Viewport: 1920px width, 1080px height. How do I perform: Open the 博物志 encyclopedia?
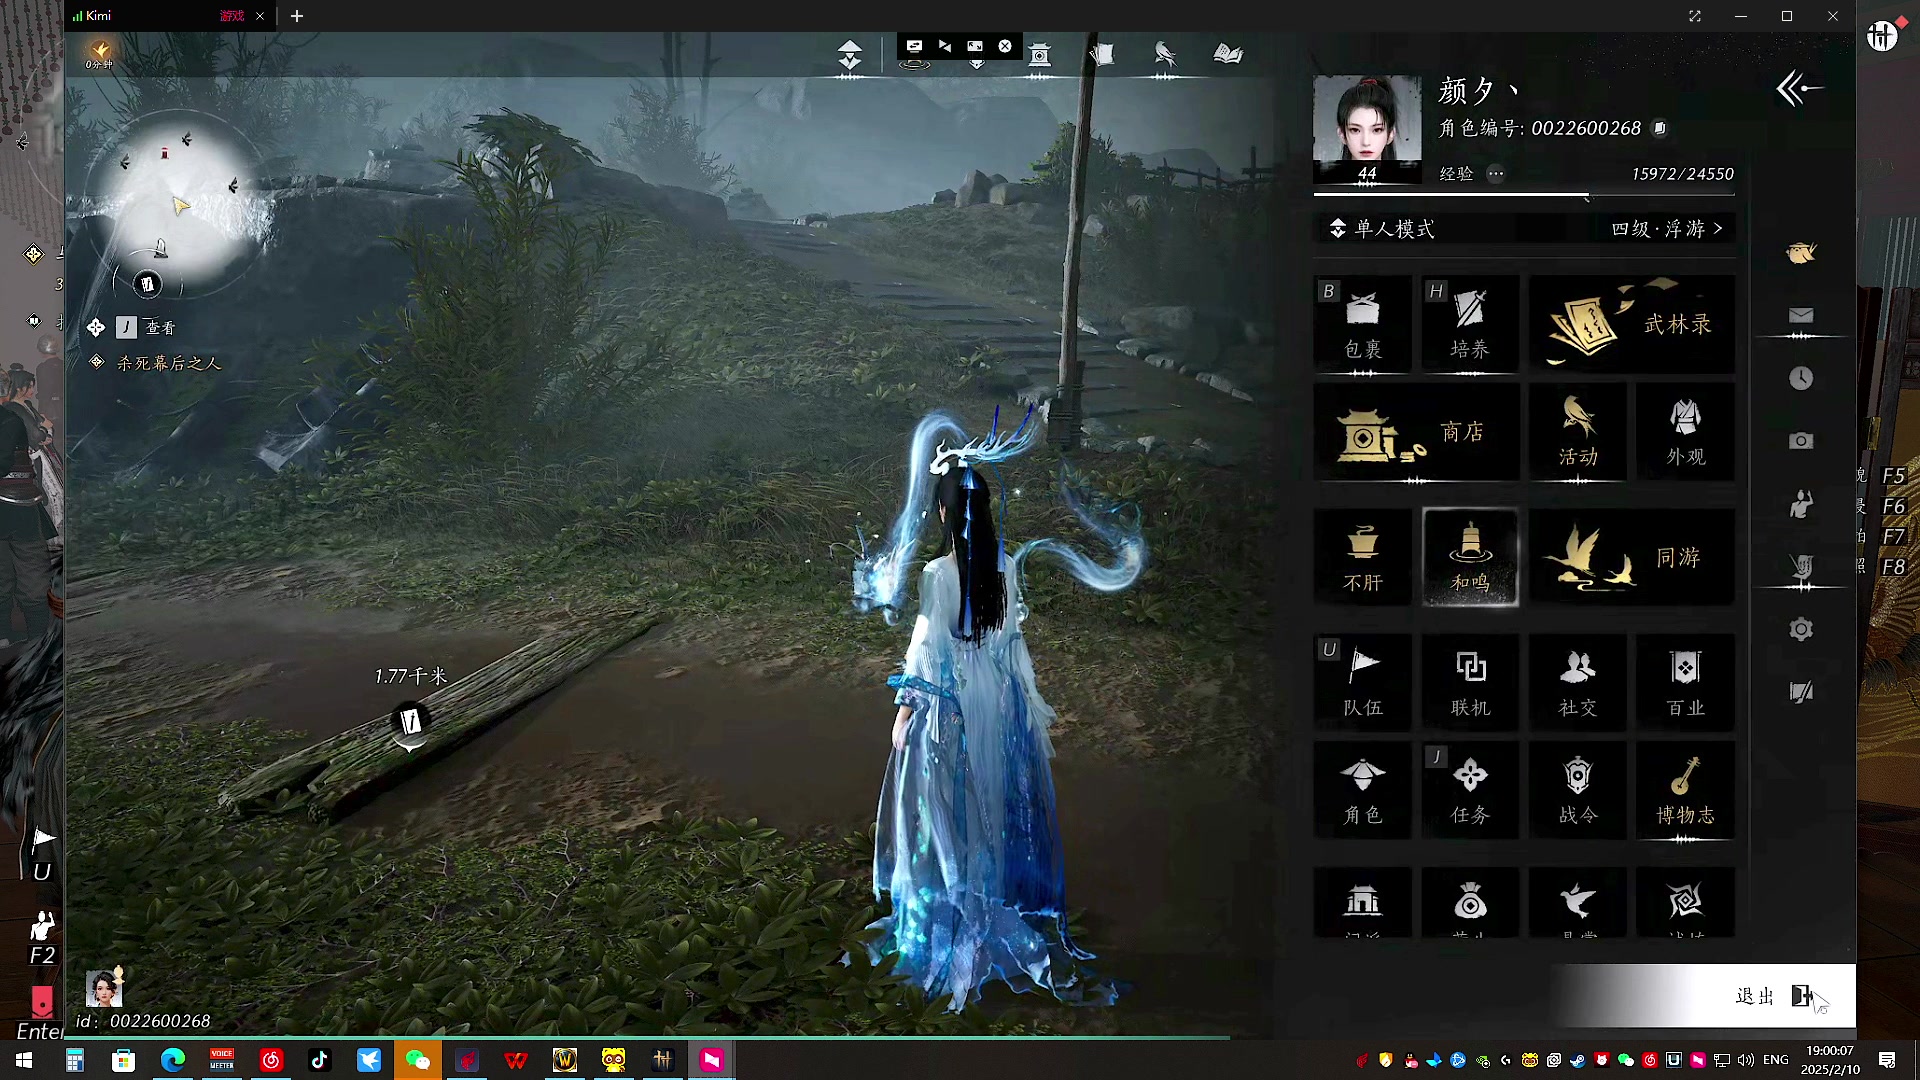pos(1685,790)
